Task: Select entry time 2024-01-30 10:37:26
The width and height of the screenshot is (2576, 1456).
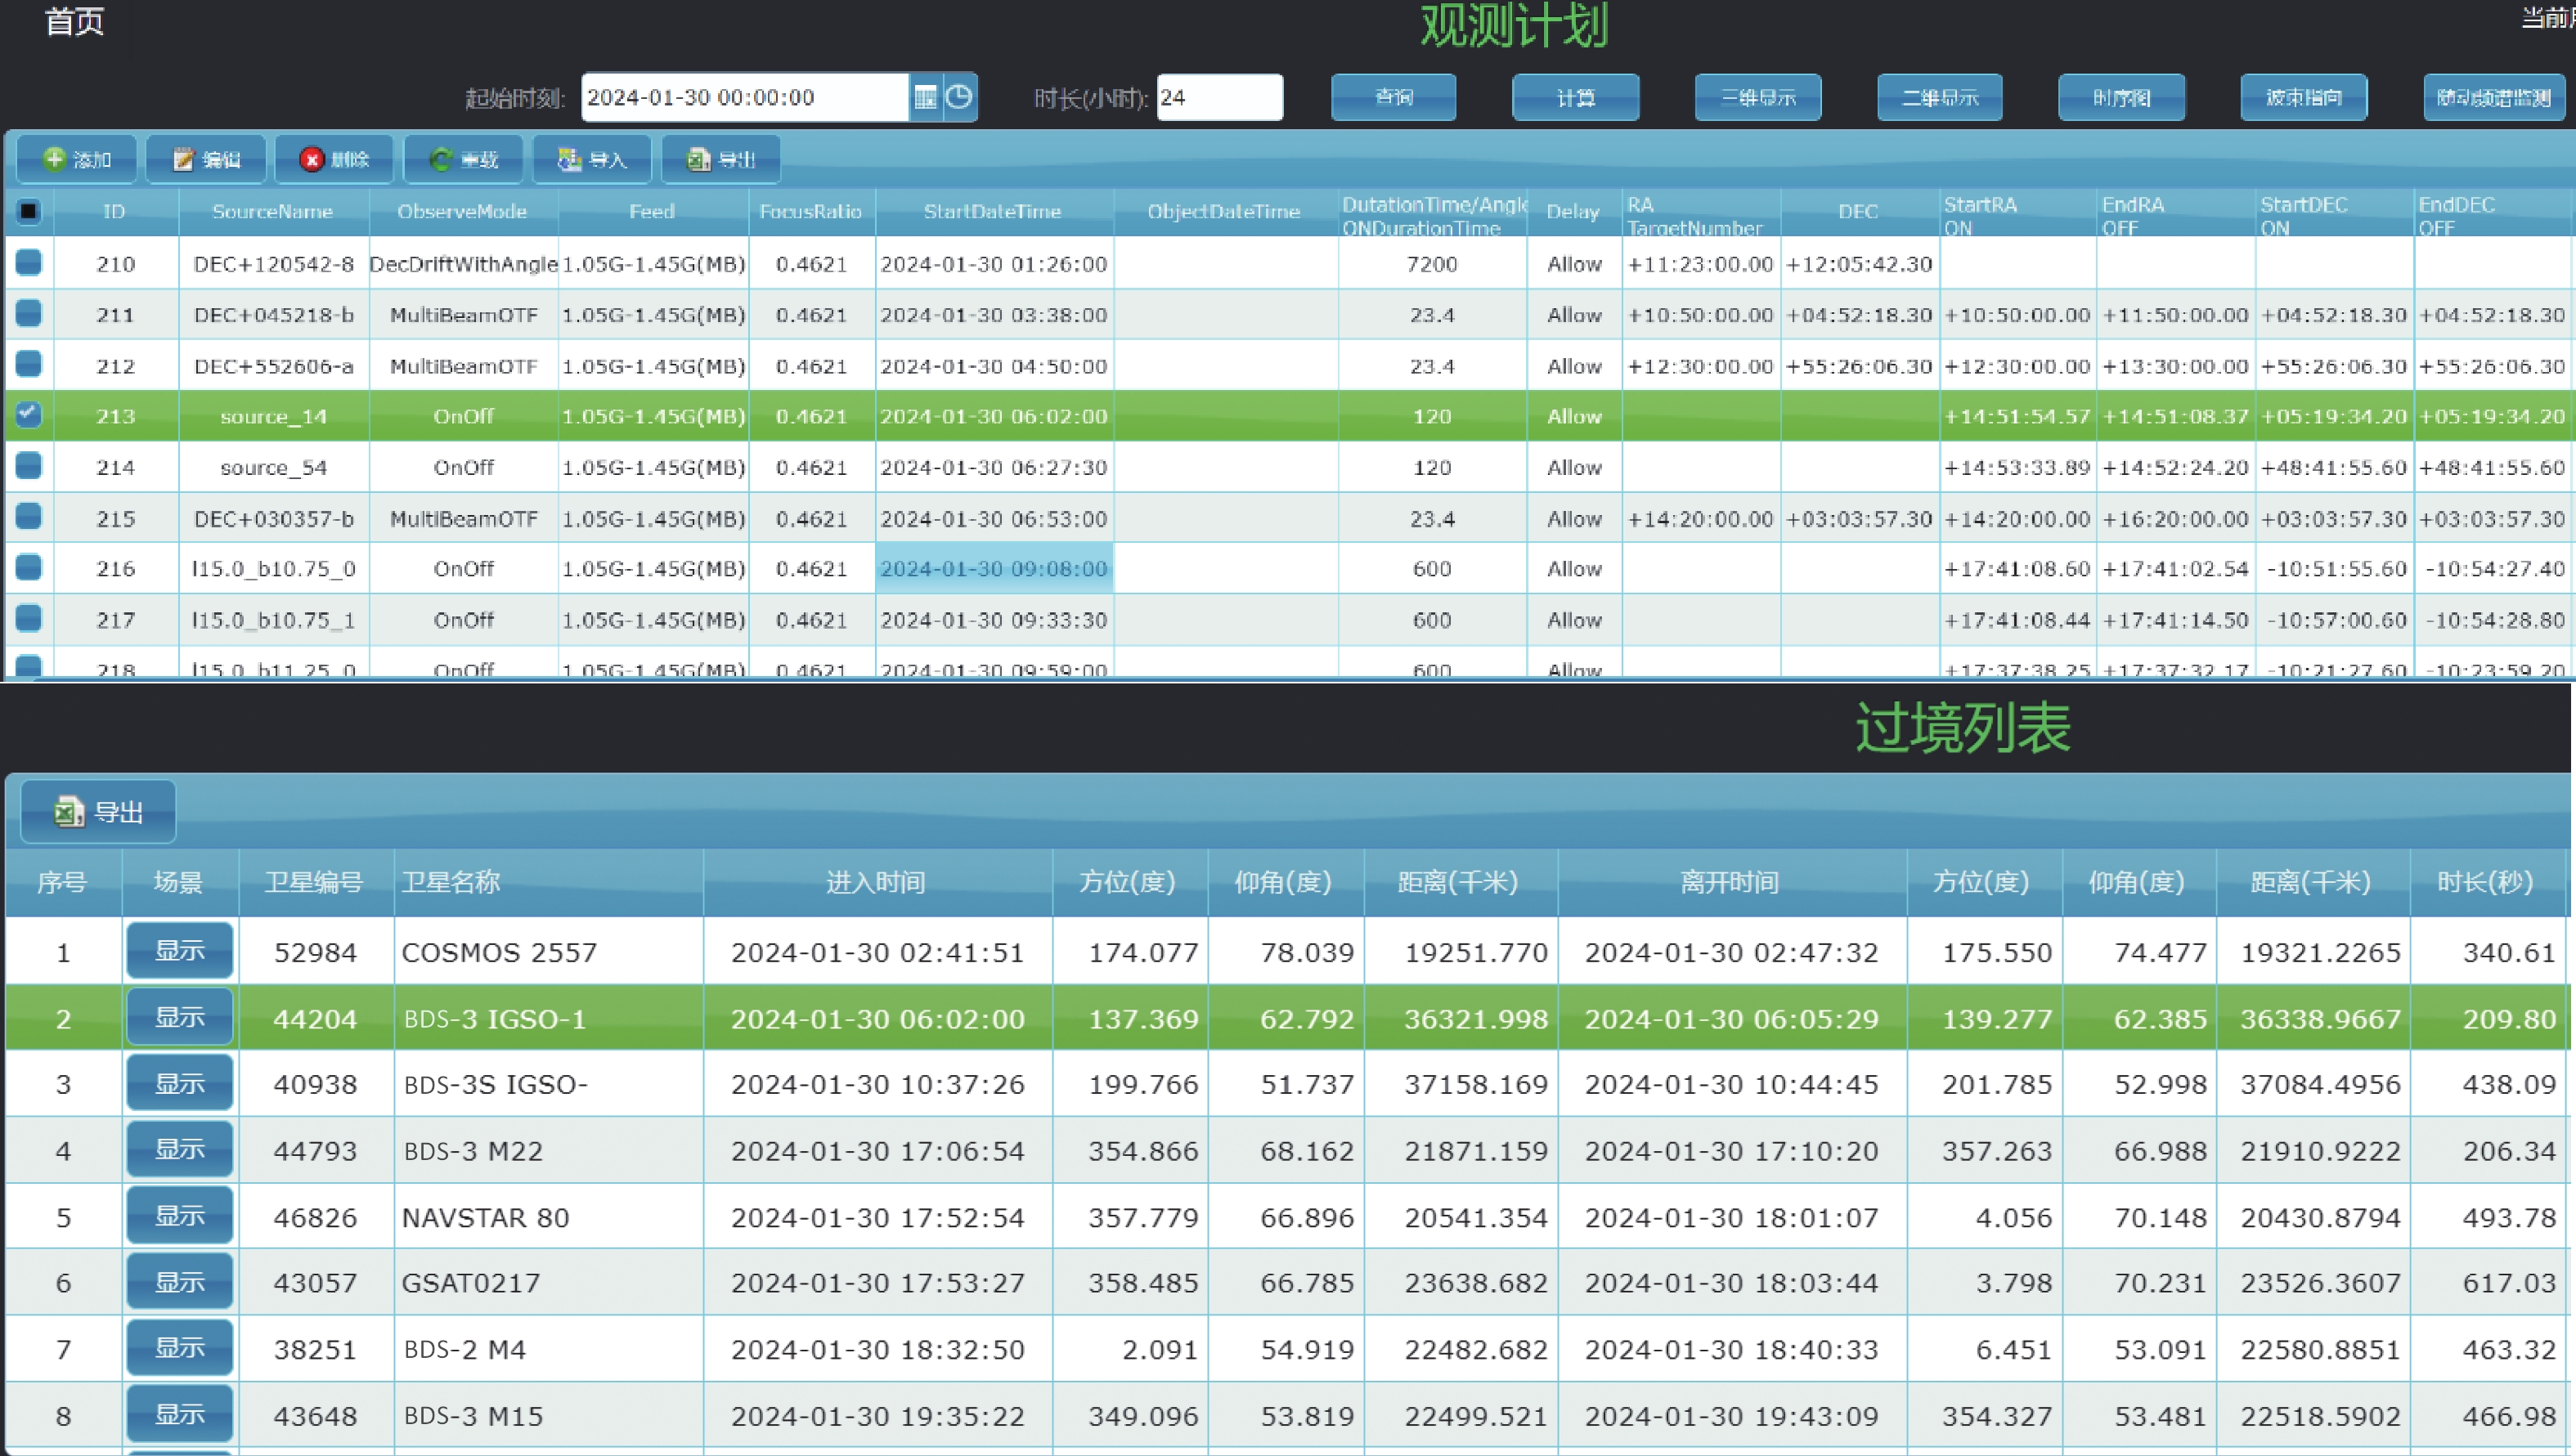Action: point(878,1084)
